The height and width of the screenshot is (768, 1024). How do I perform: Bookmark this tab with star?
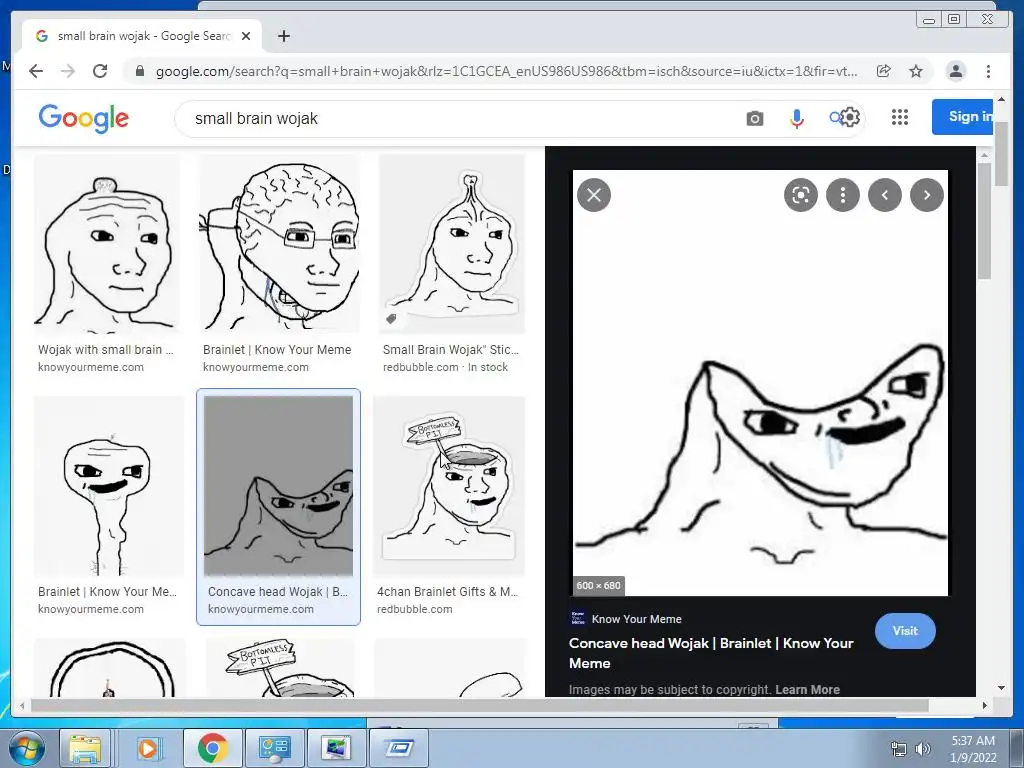point(916,71)
